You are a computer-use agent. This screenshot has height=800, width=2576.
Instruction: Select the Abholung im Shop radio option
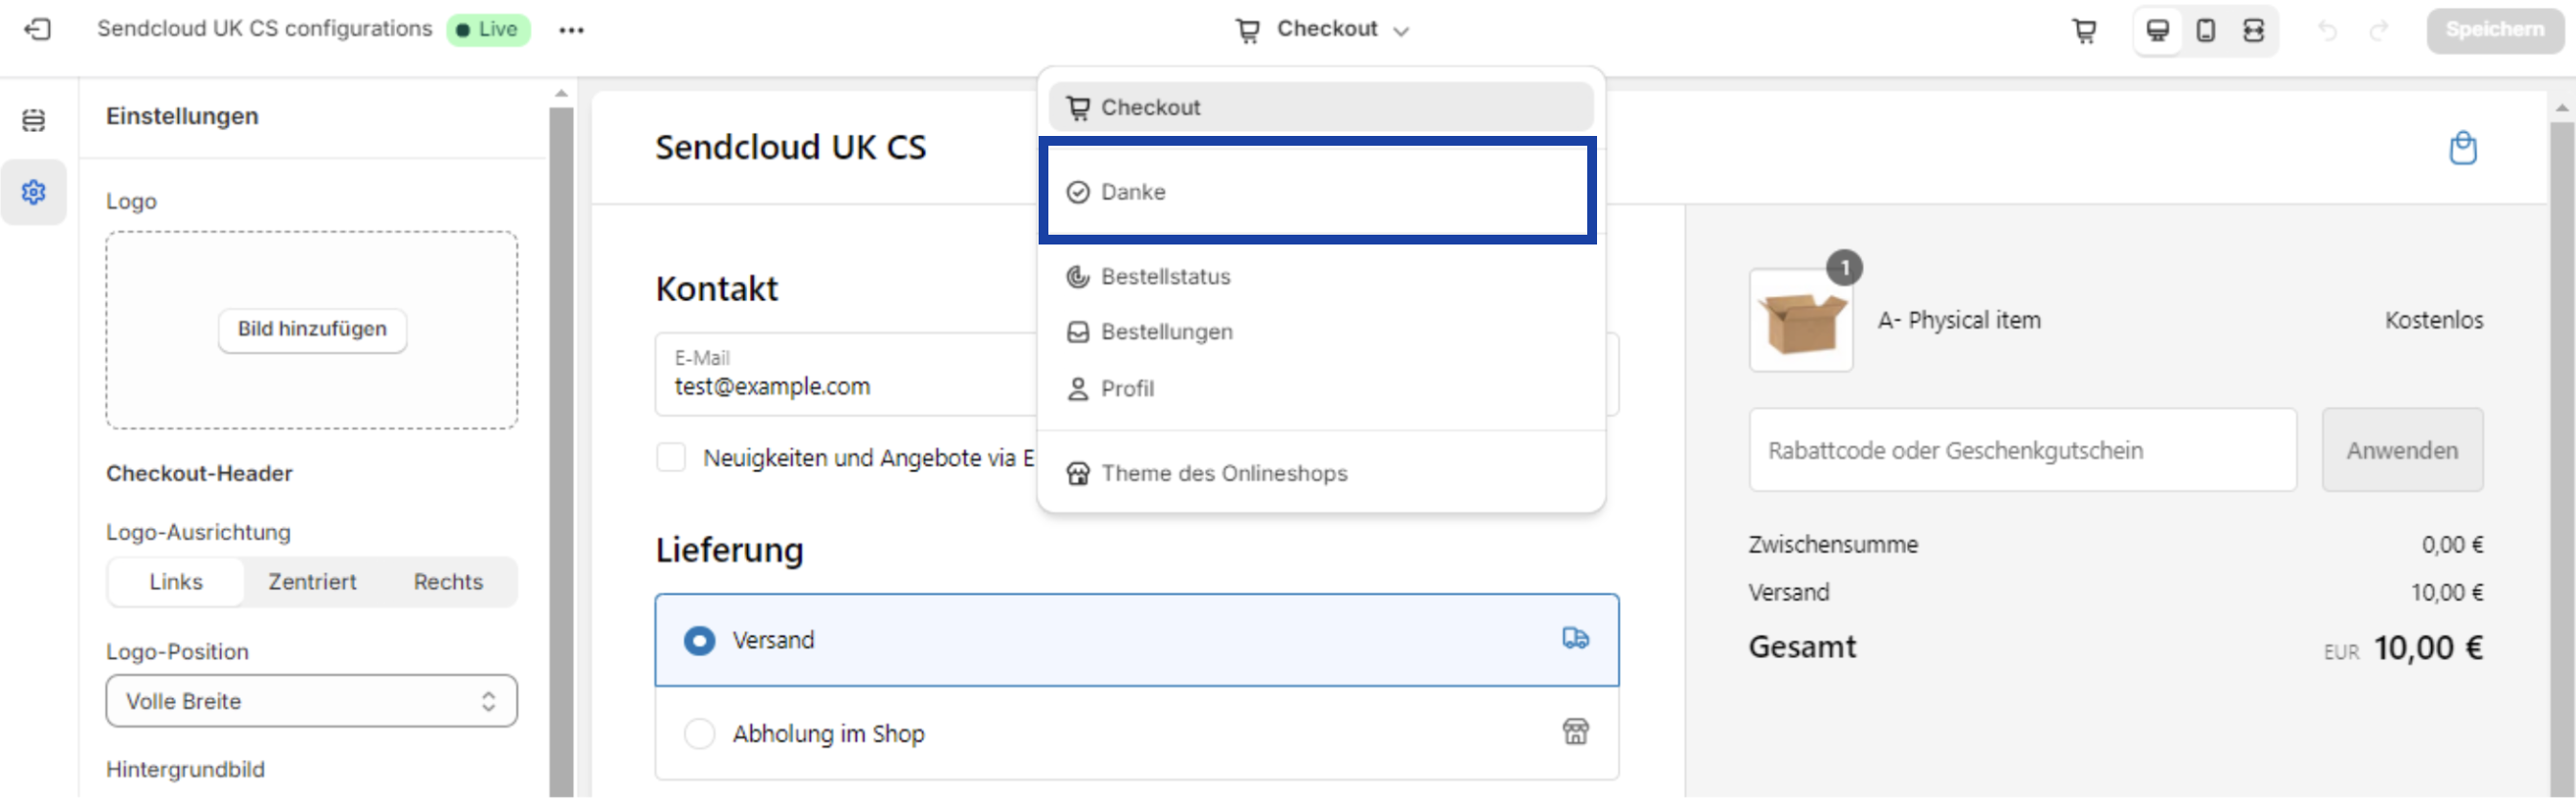click(x=699, y=733)
